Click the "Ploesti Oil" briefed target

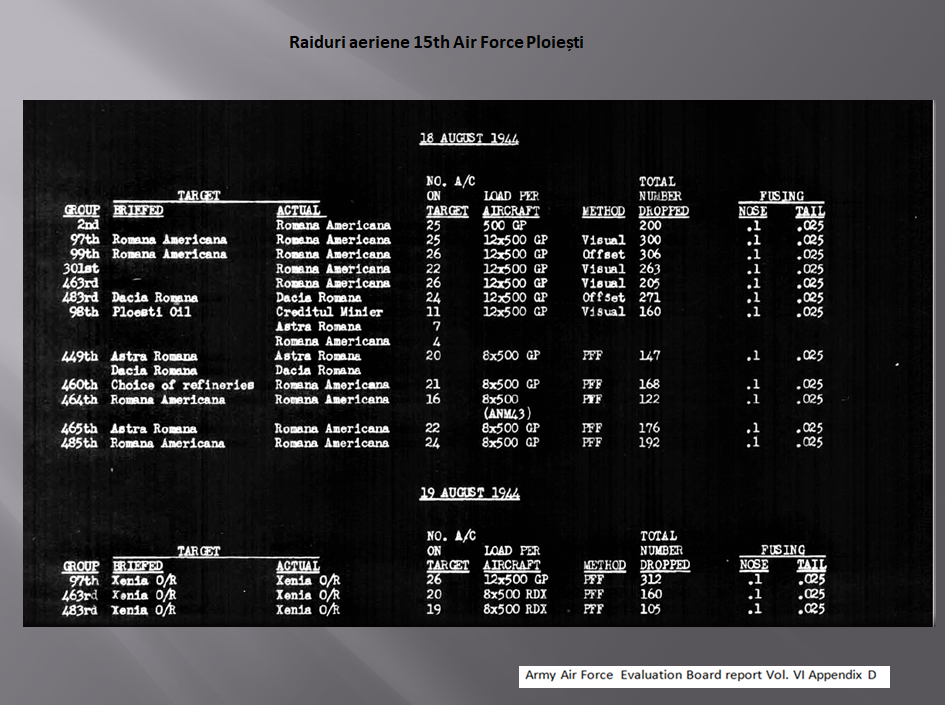coord(151,312)
